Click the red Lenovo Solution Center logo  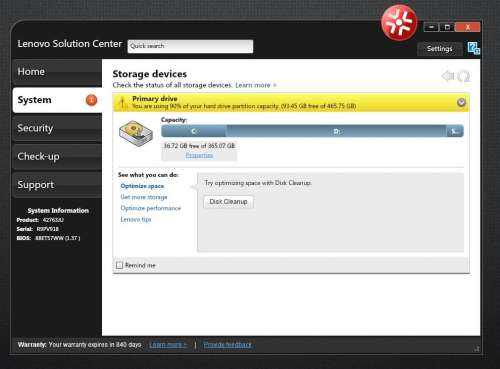click(x=399, y=23)
